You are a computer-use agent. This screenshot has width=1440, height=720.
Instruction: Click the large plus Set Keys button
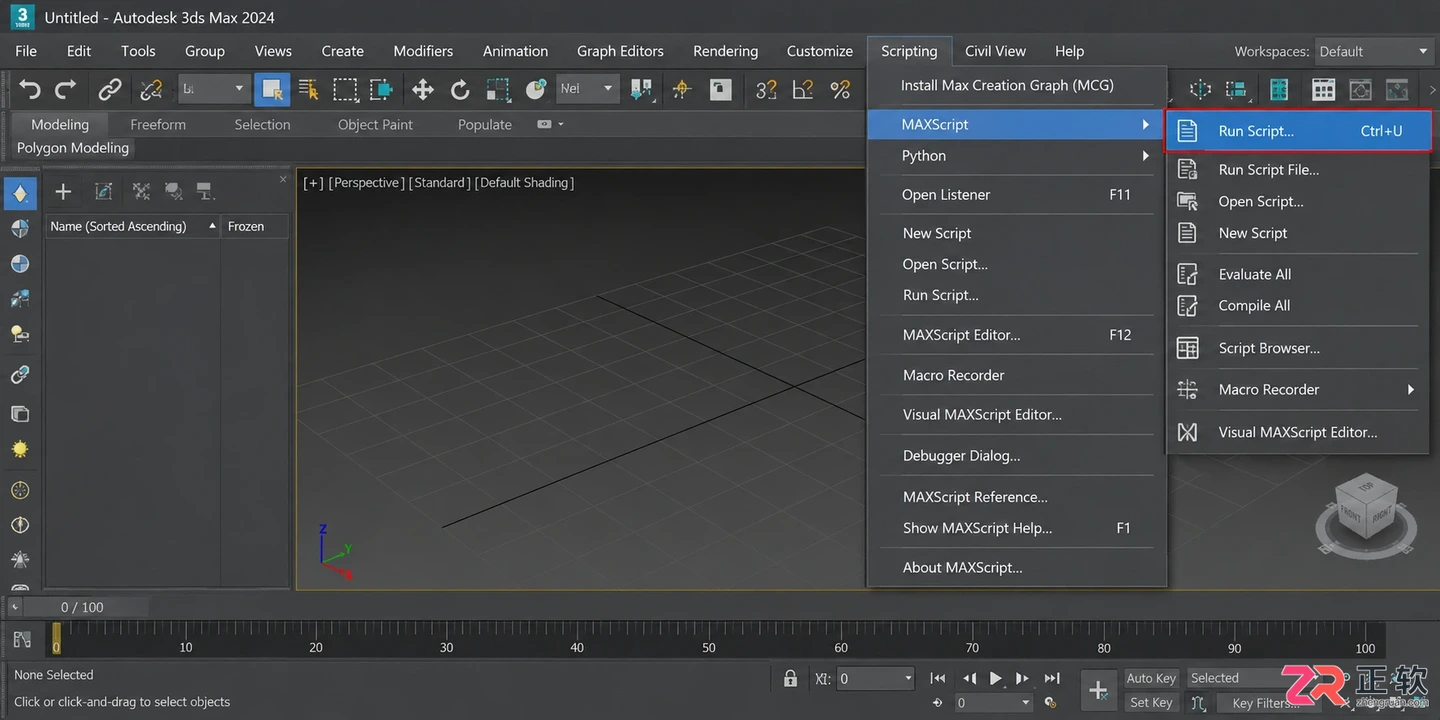pyautogui.click(x=1098, y=691)
